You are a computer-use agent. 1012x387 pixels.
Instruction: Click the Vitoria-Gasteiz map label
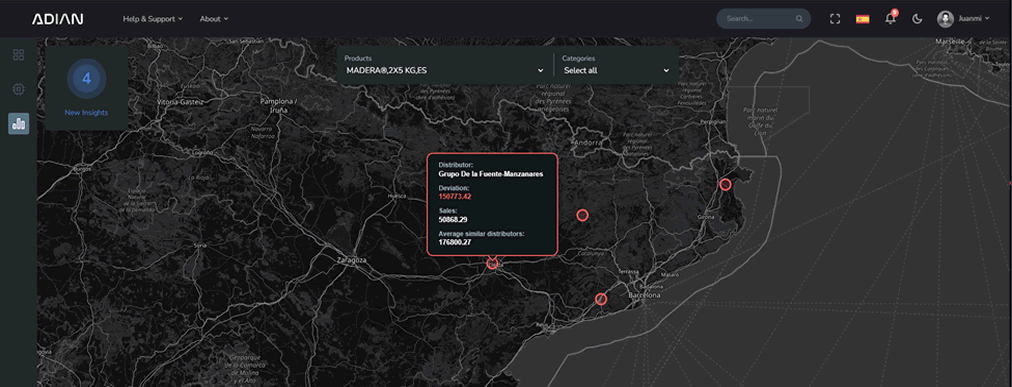181,102
